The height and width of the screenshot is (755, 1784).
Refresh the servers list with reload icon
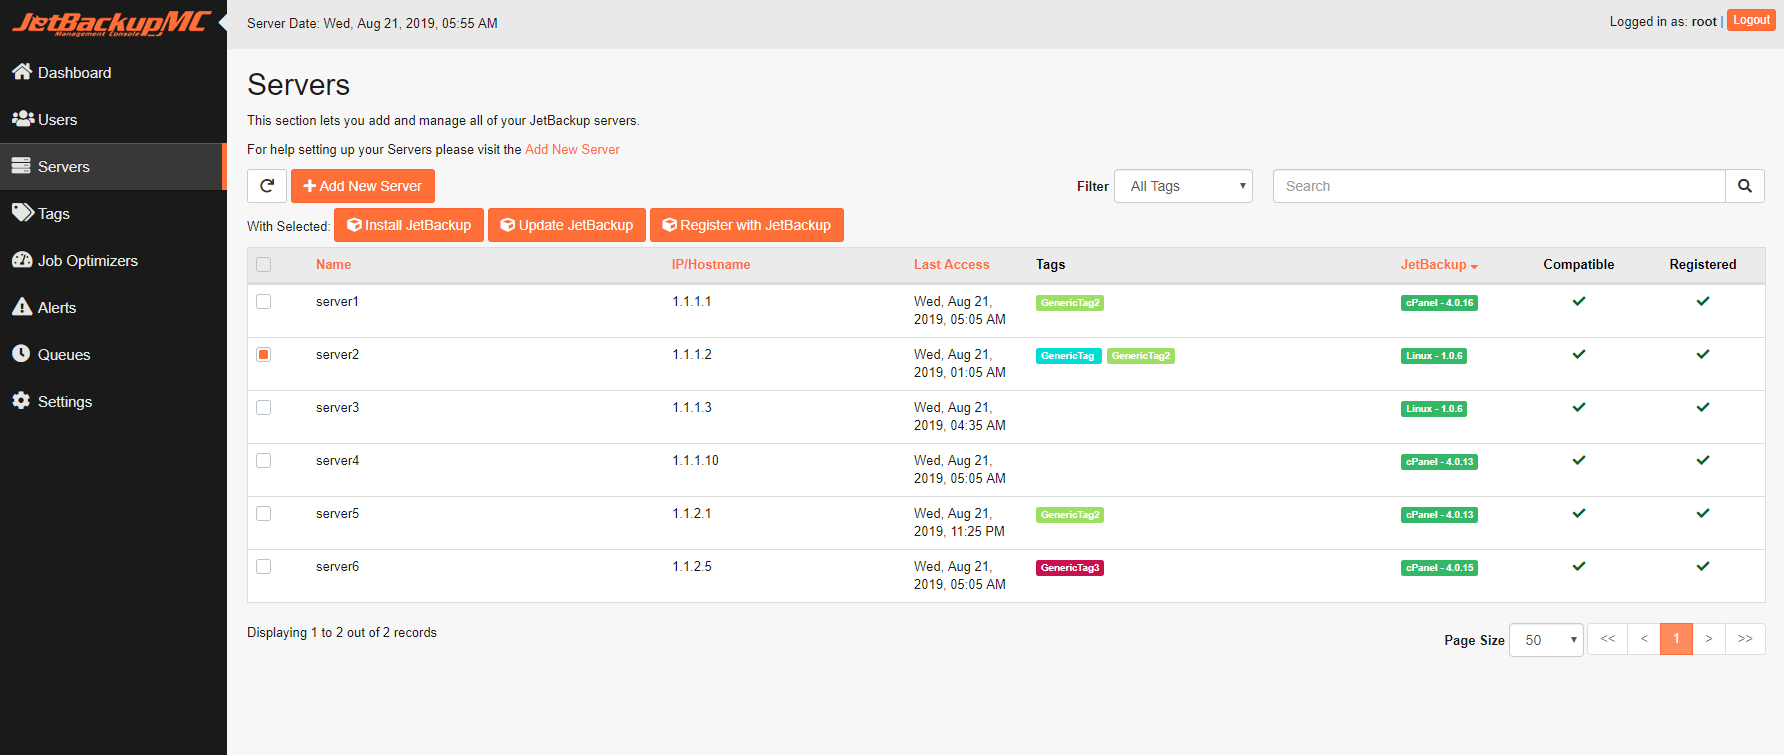pyautogui.click(x=267, y=186)
